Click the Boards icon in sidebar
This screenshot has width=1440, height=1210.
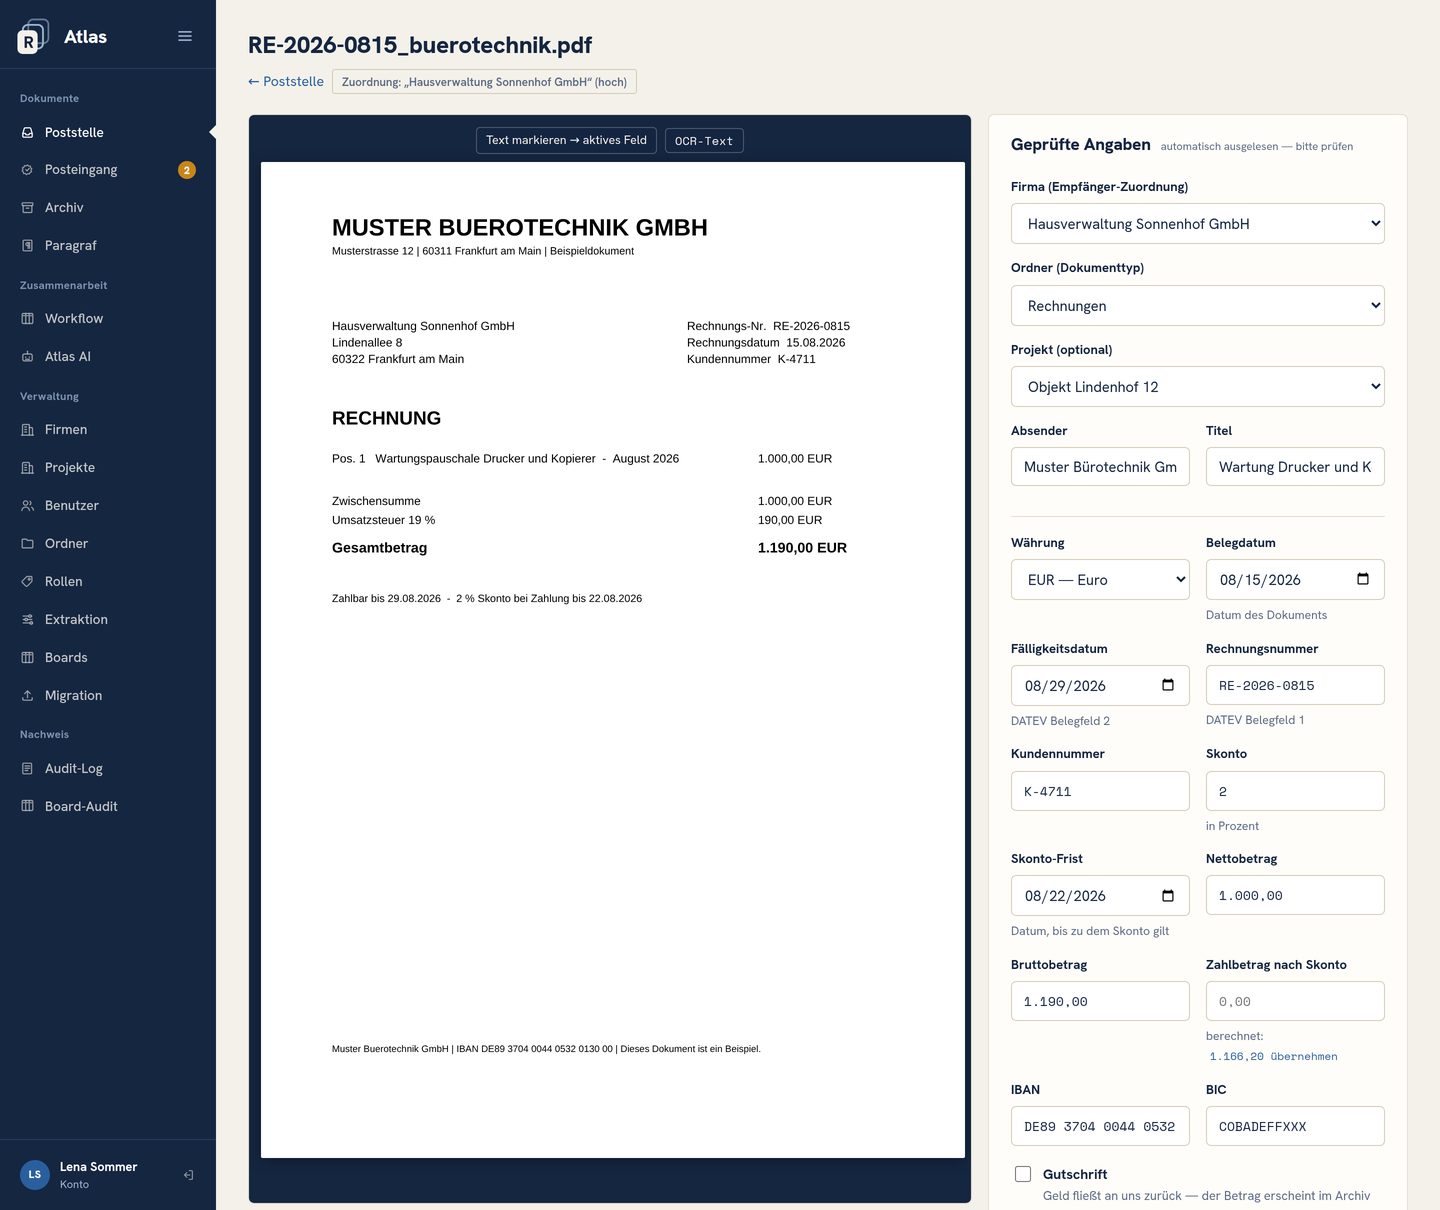coord(27,658)
